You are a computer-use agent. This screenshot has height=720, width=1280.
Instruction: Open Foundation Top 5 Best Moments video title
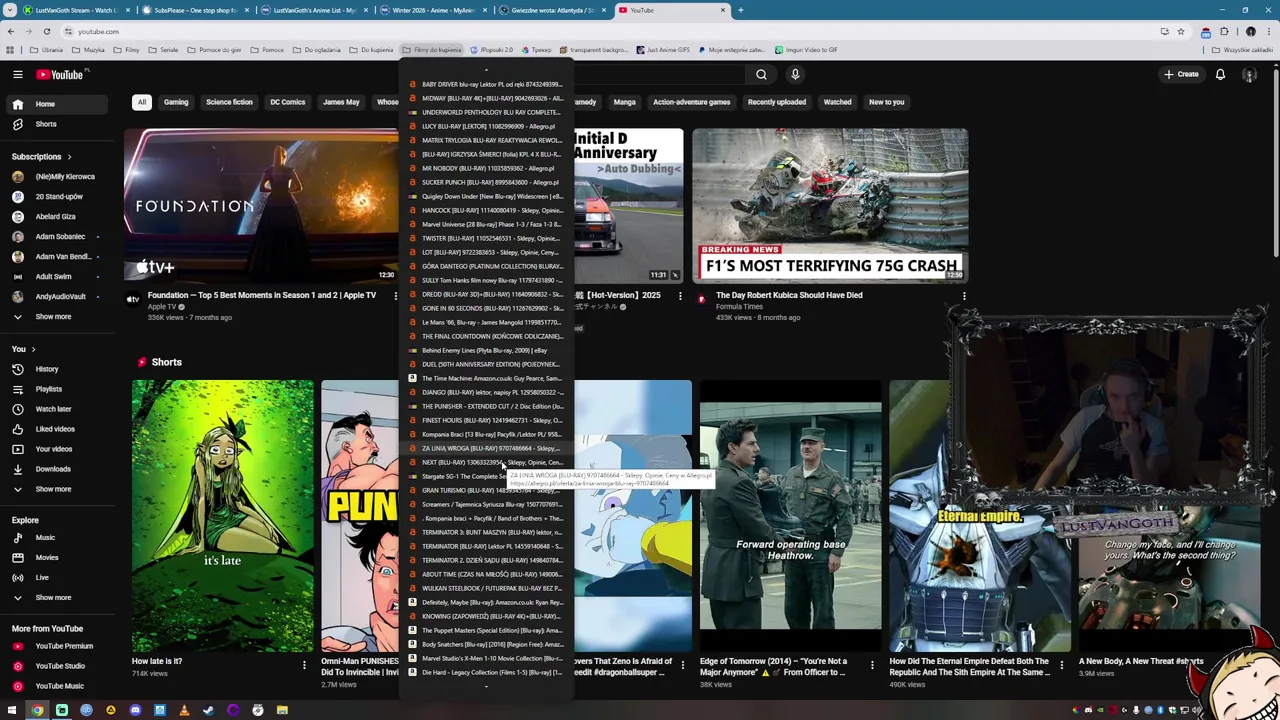pos(262,296)
